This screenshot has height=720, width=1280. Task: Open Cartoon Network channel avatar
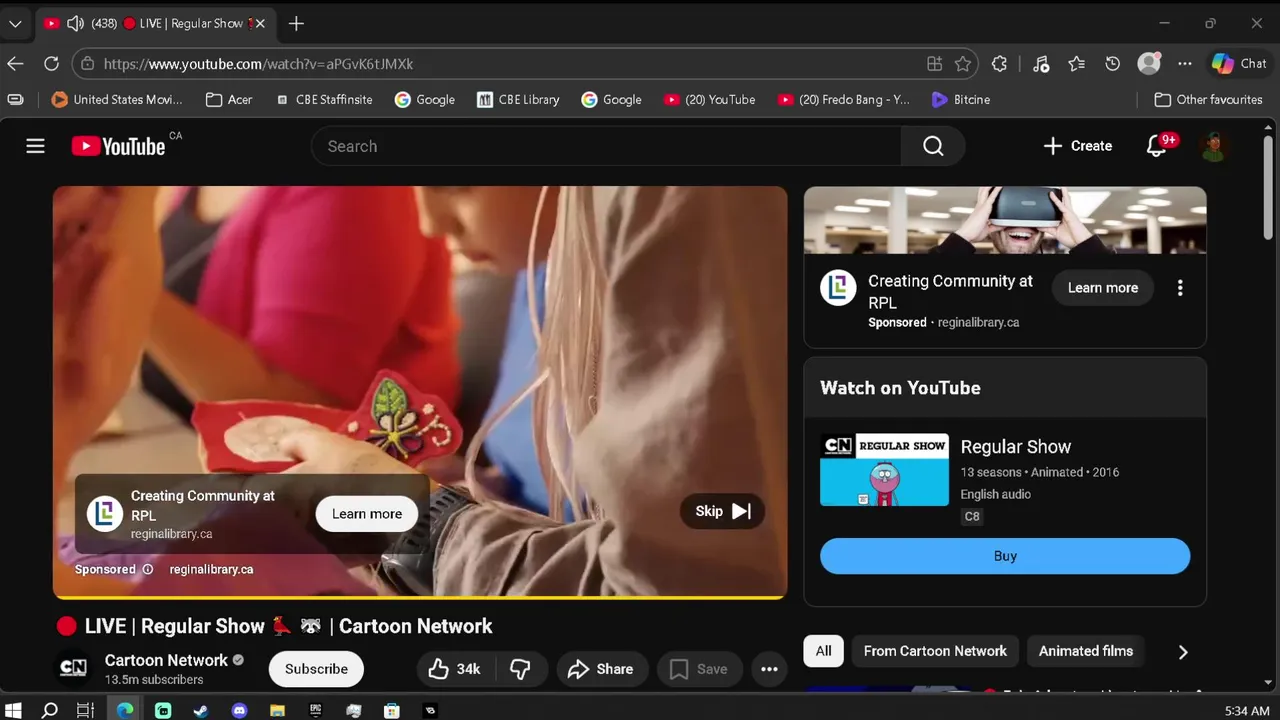pyautogui.click(x=73, y=669)
